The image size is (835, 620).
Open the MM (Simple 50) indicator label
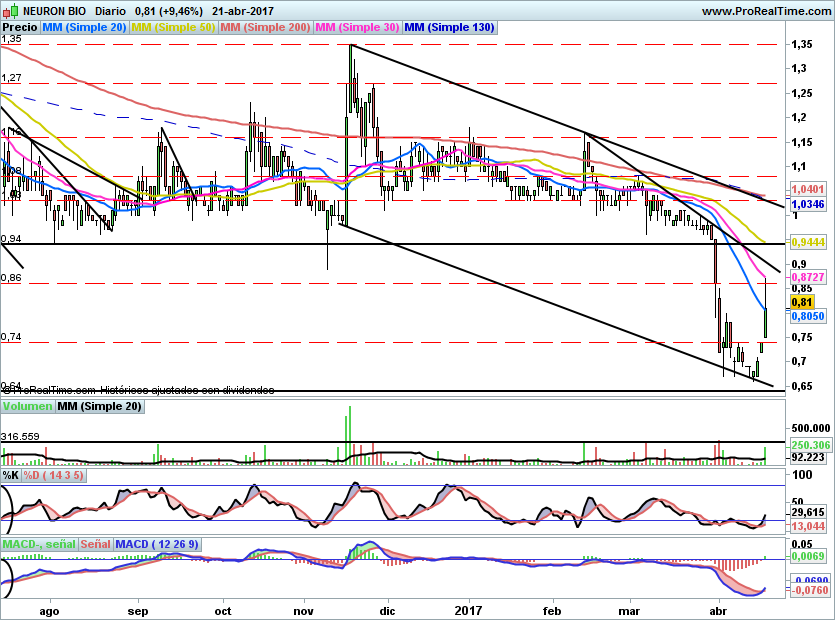(x=173, y=28)
